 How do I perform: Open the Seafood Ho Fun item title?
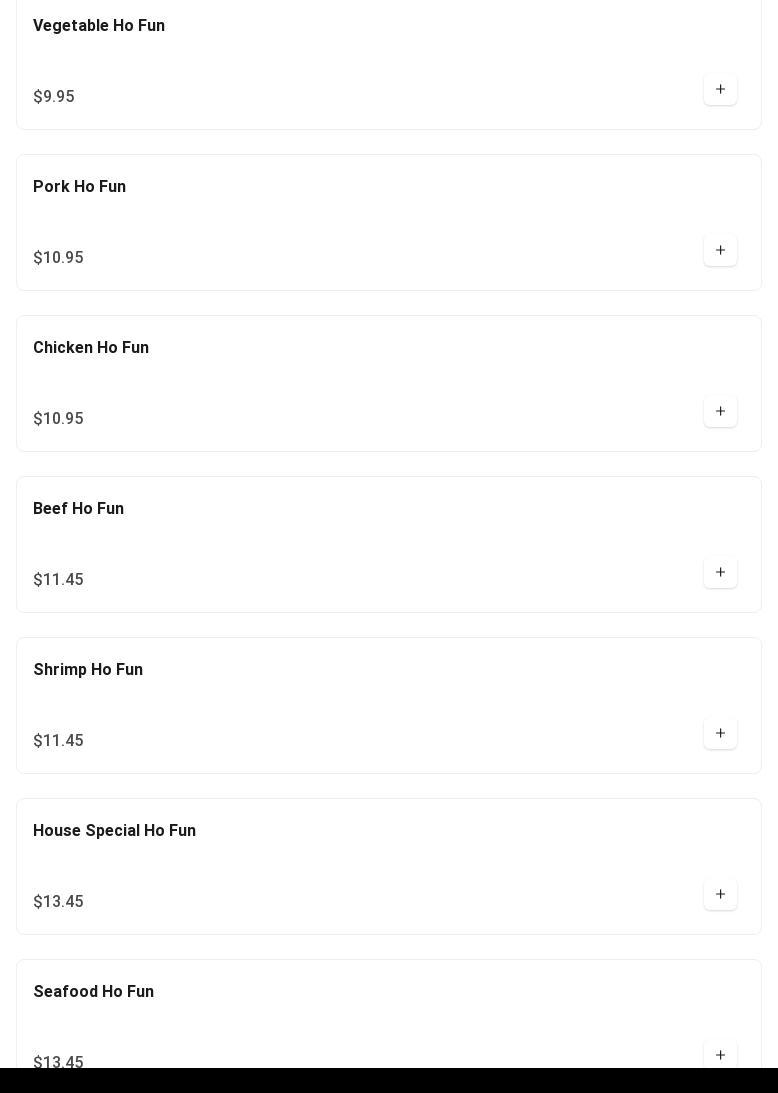(93, 992)
